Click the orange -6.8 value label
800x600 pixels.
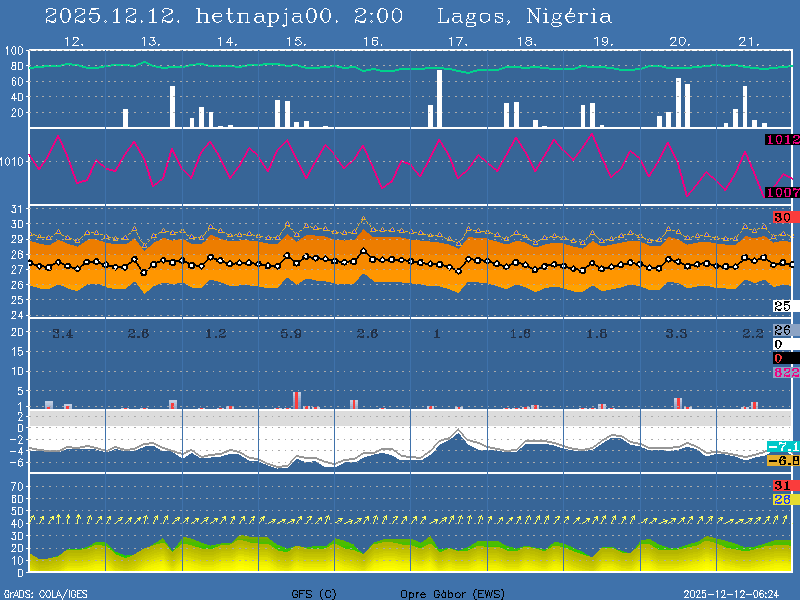click(x=782, y=460)
